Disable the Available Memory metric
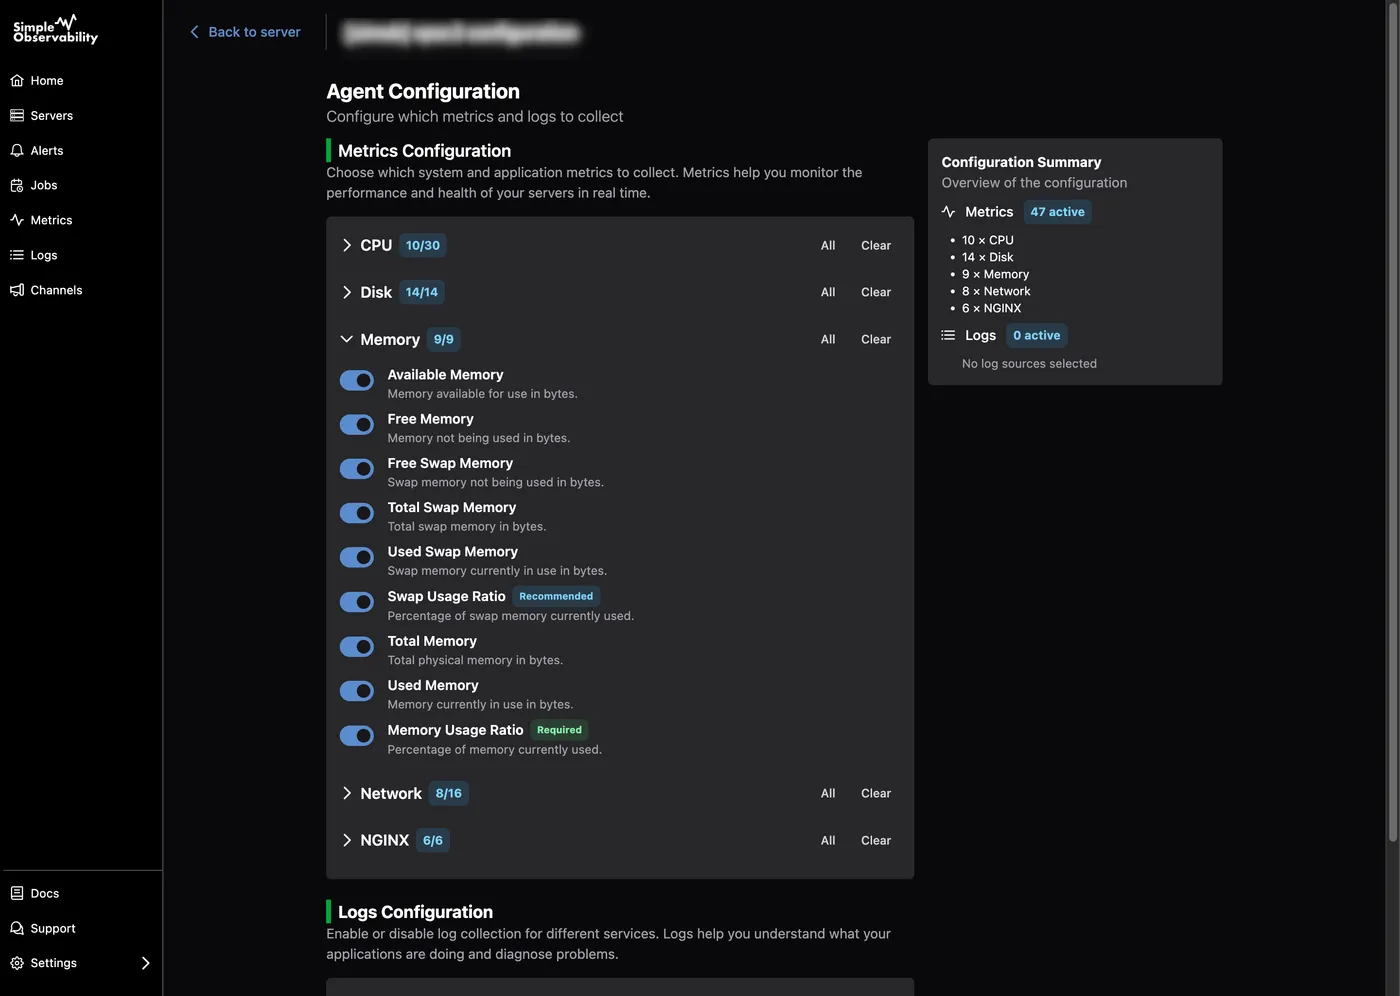The width and height of the screenshot is (1400, 996). click(356, 380)
